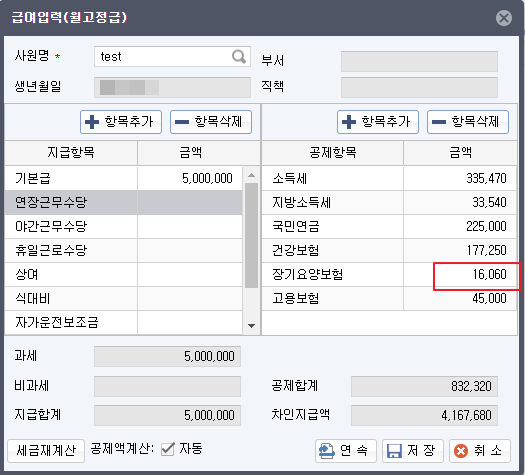Click the 취소 button
This screenshot has width=525, height=475.
click(480, 451)
